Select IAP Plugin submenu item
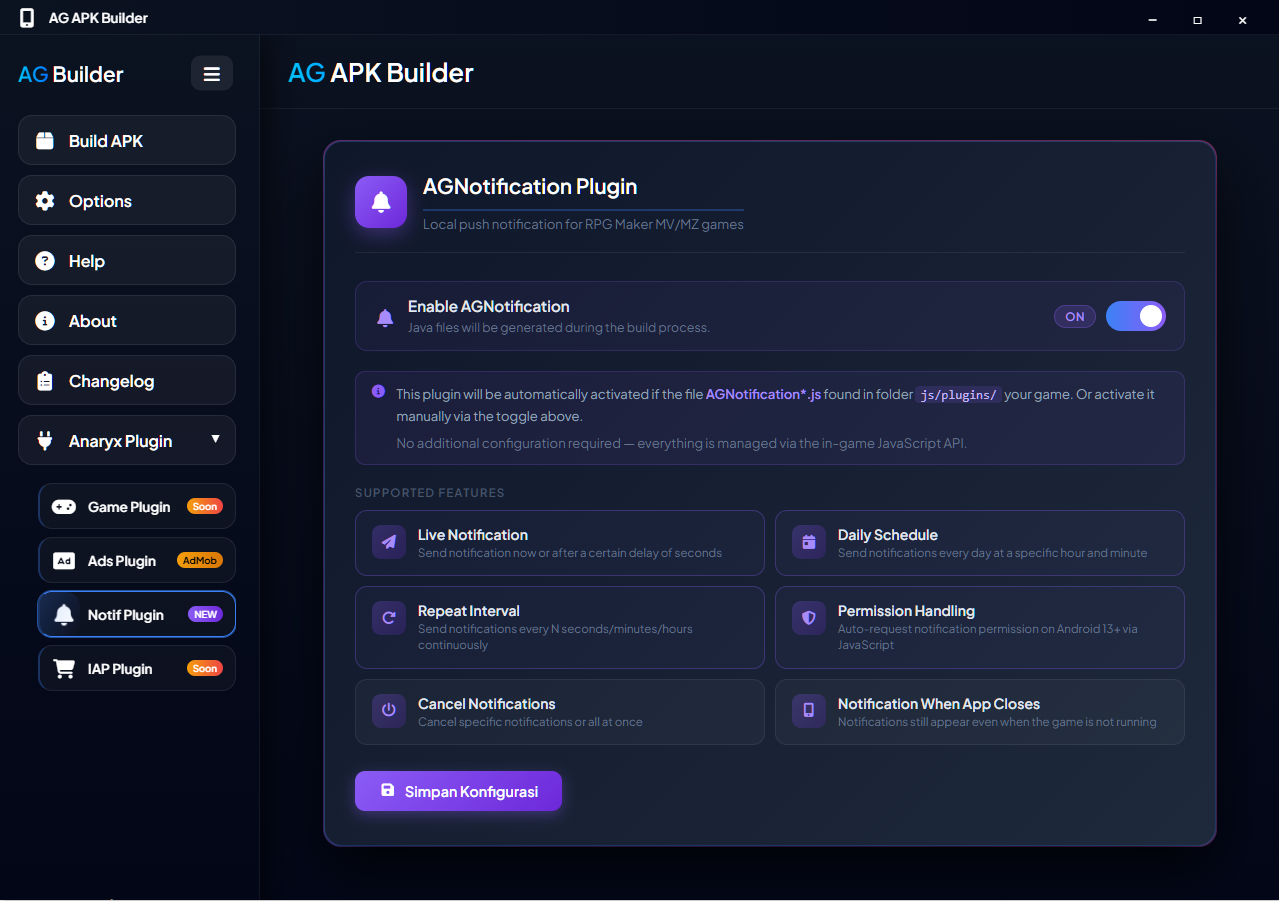This screenshot has height=901, width=1279. [x=137, y=668]
